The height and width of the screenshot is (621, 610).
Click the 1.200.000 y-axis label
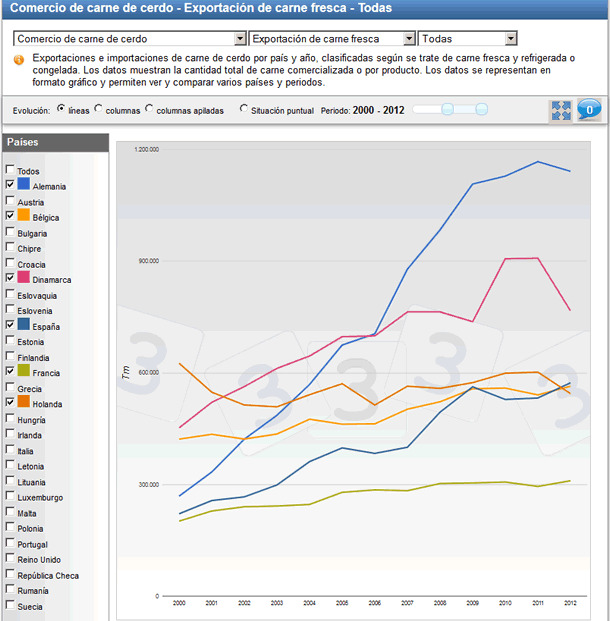[147, 149]
